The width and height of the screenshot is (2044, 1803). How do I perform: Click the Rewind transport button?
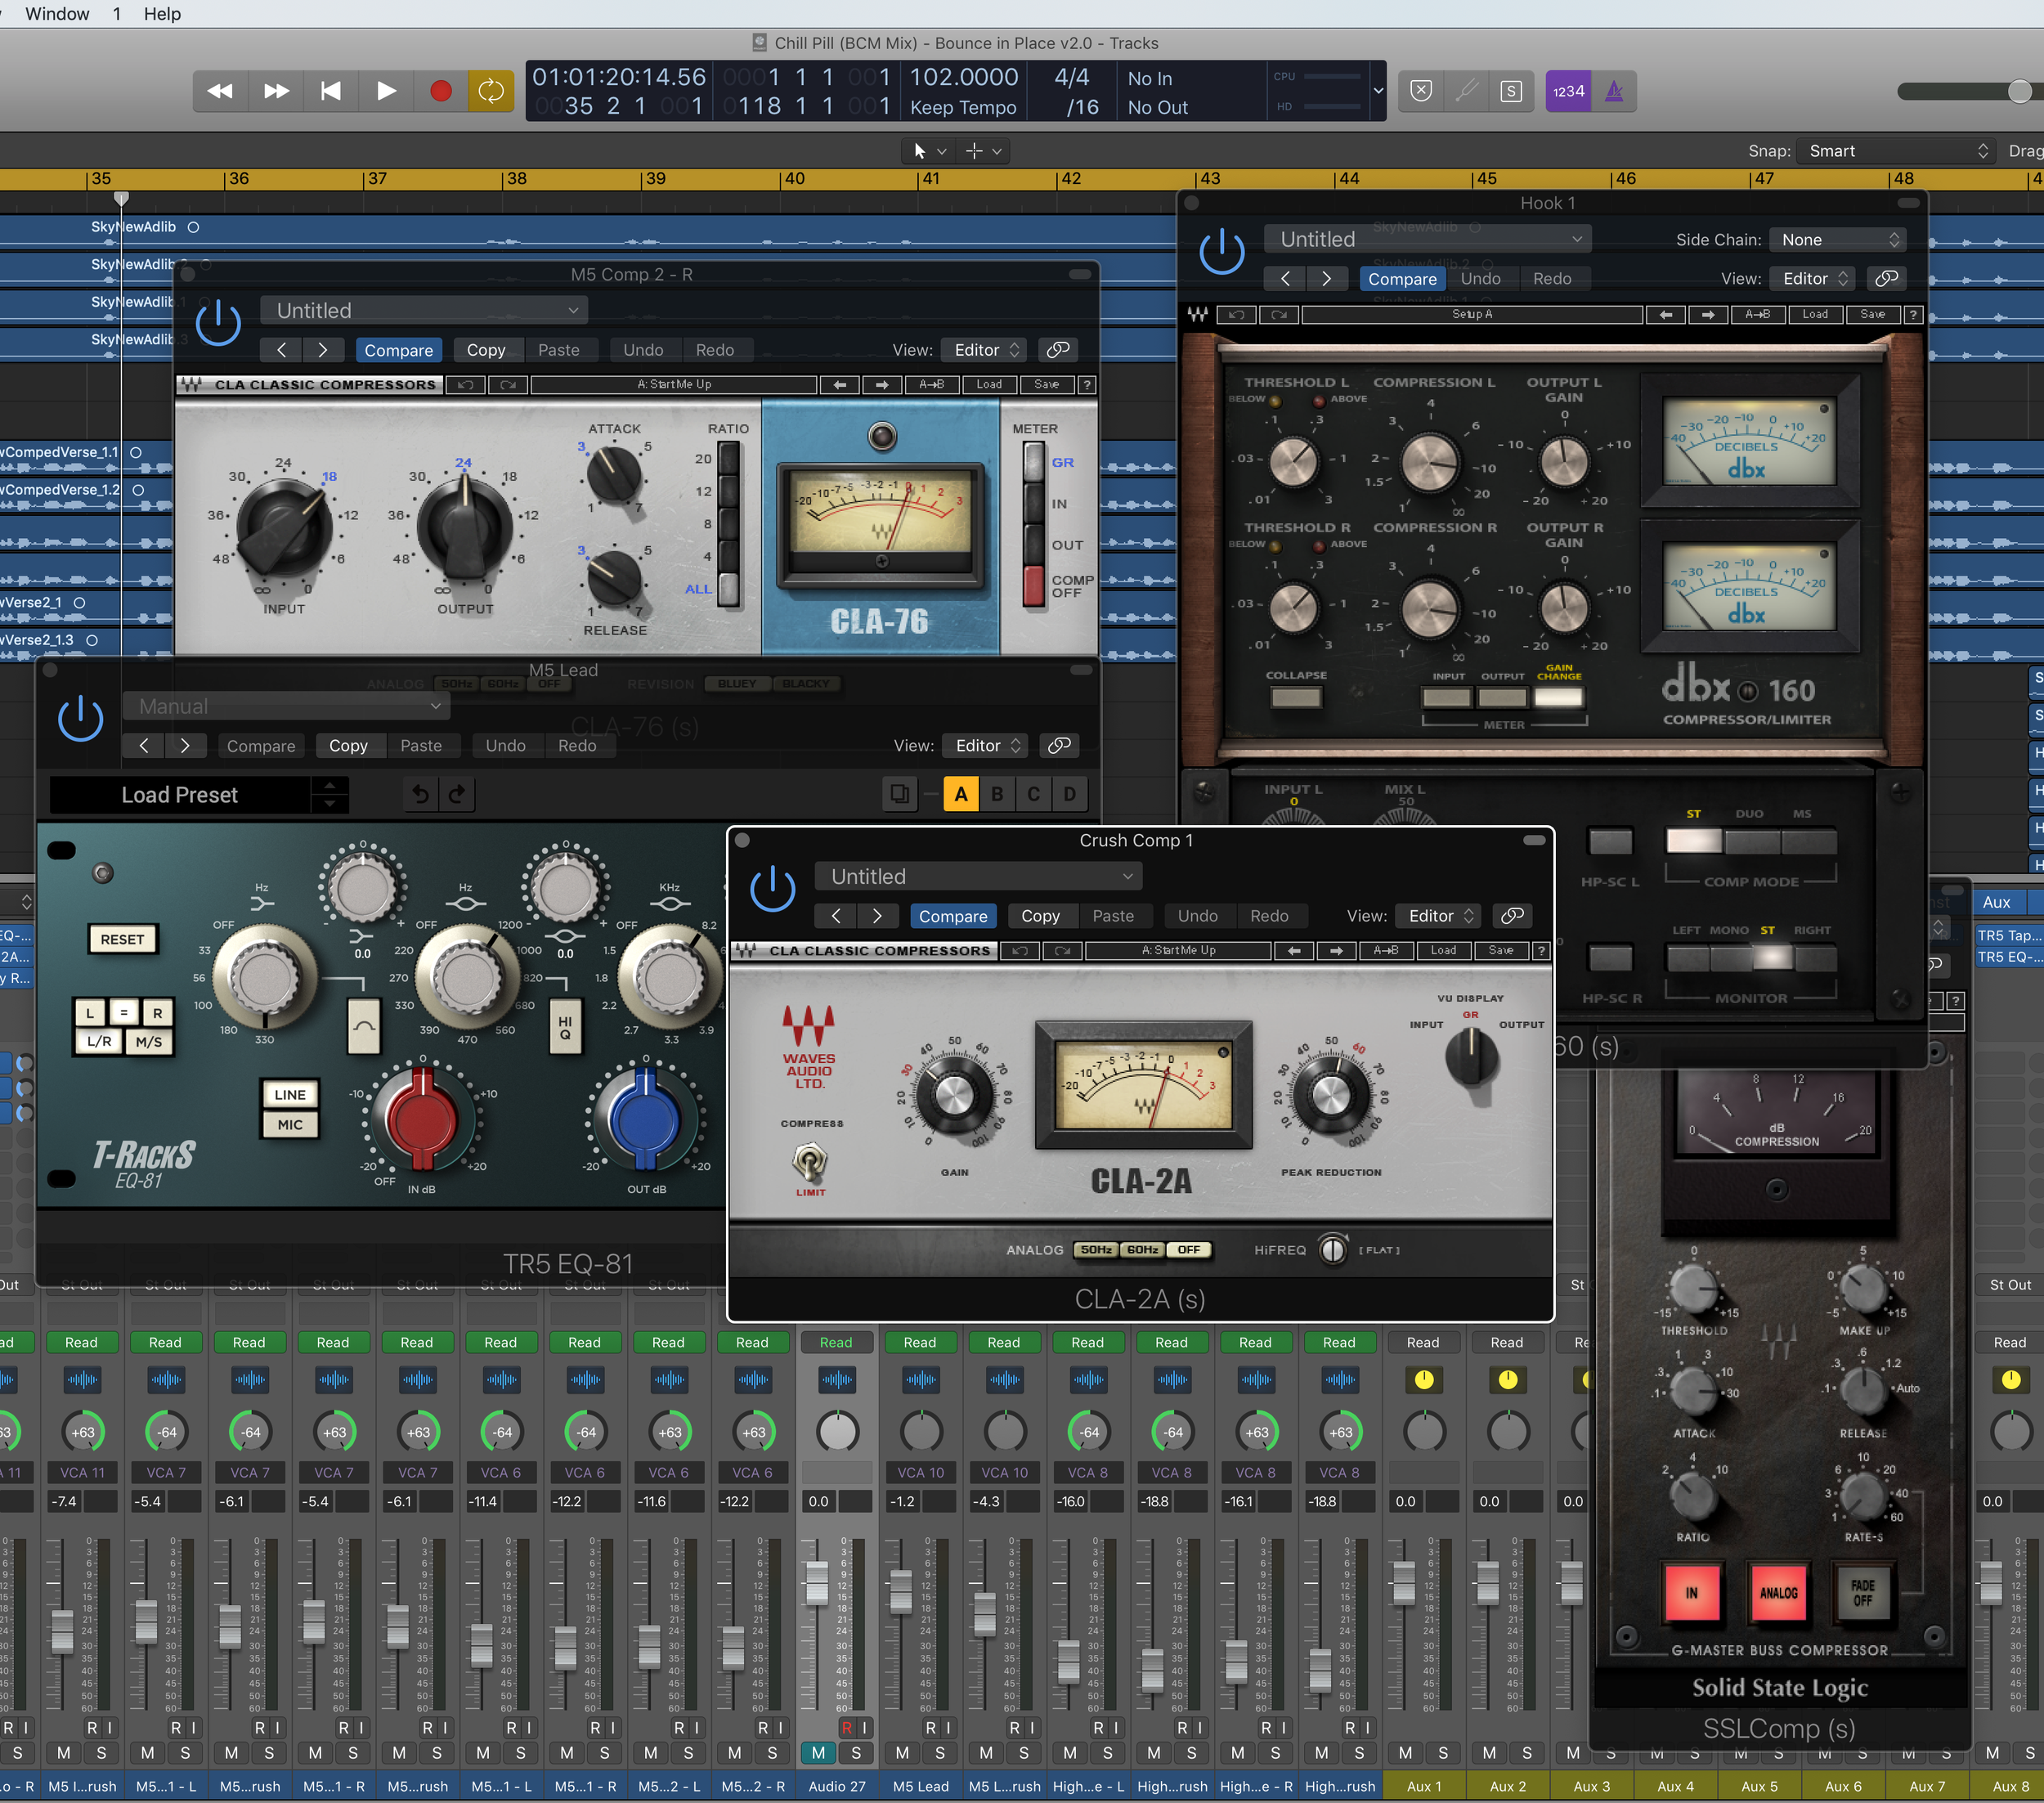[220, 91]
